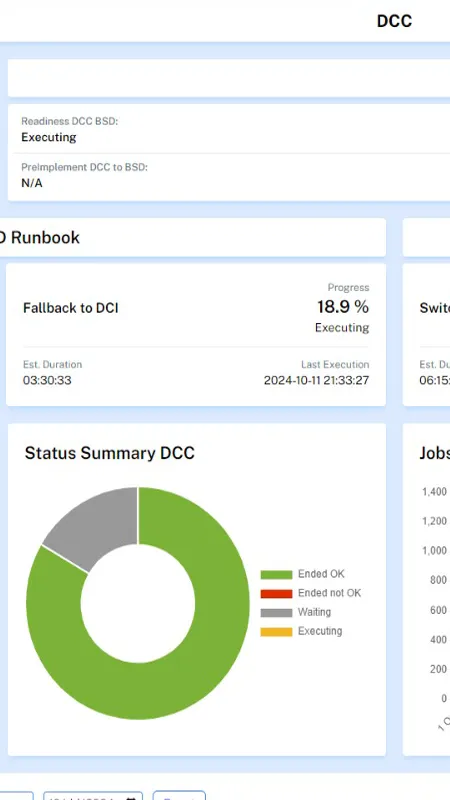Click the date input field at bottom
This screenshot has width=450, height=800.
pyautogui.click(x=93, y=796)
